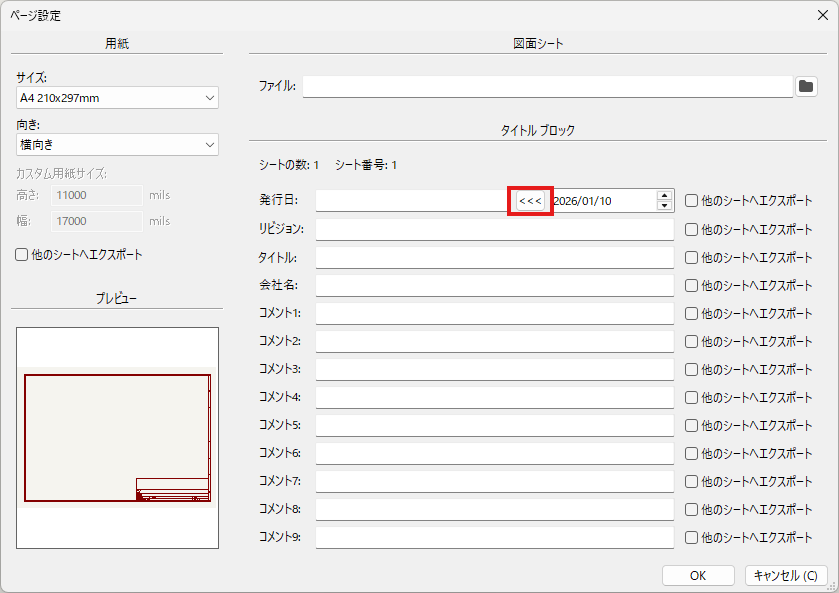839x593 pixels.
Task: Open the 向き orientation dropdown
Action: tap(117, 145)
